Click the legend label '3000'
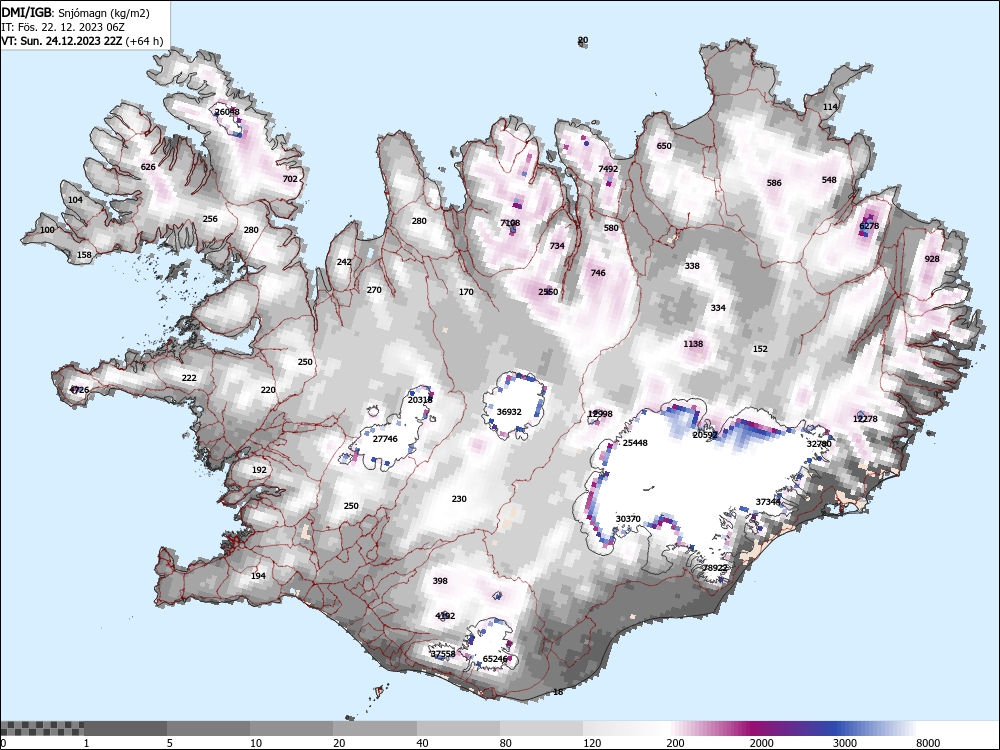1000x750 pixels. [x=844, y=743]
